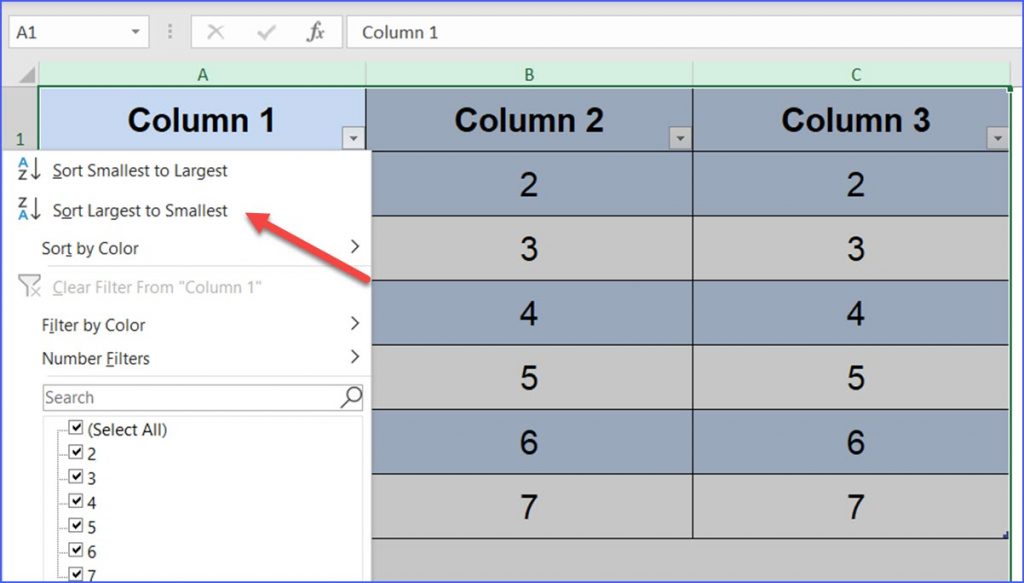Select the Column 3 header cell
The height and width of the screenshot is (583, 1024).
pos(855,119)
